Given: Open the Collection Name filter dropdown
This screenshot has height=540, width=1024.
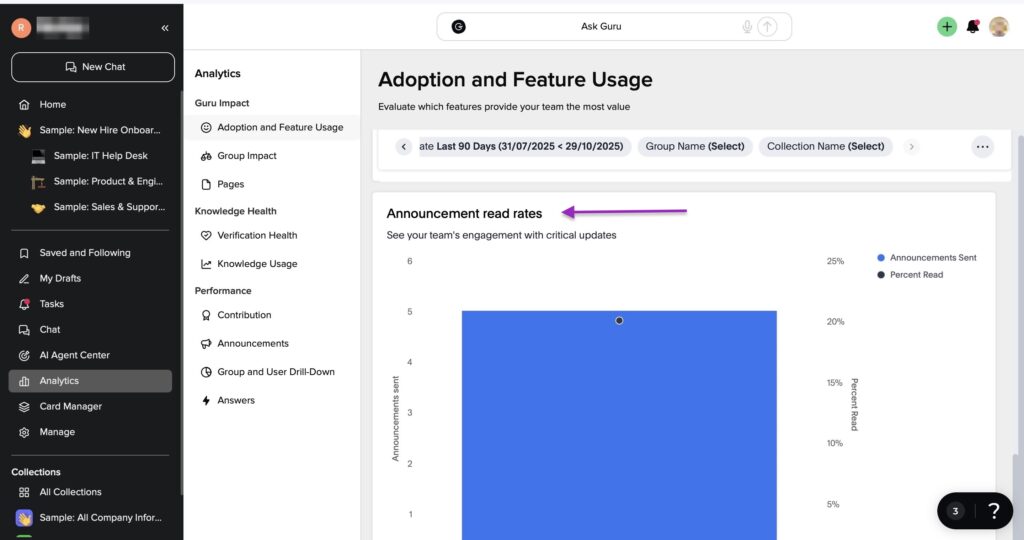Looking at the screenshot, I should (x=825, y=146).
